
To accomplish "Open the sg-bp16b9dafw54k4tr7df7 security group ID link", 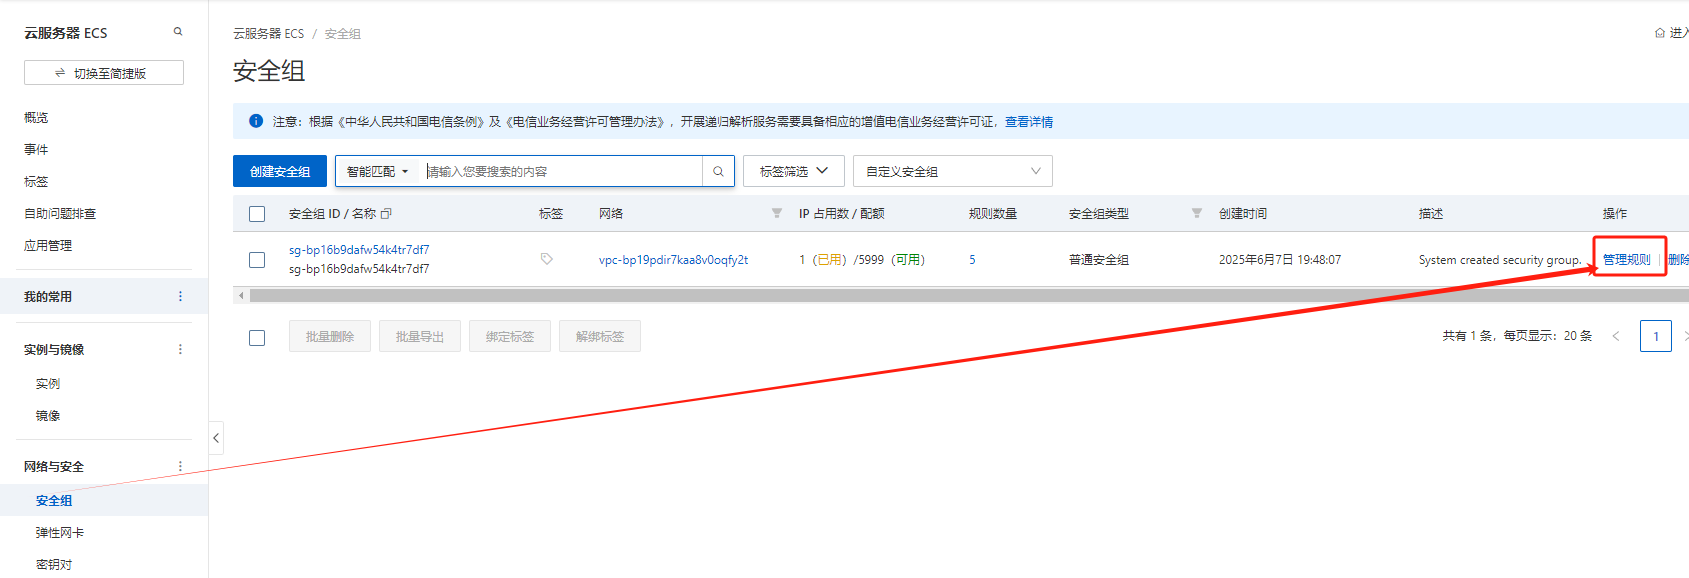I will click(359, 250).
